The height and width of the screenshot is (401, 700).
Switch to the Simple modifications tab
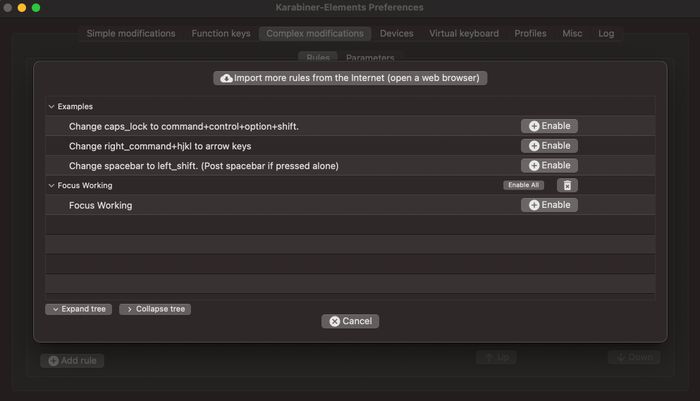131,33
